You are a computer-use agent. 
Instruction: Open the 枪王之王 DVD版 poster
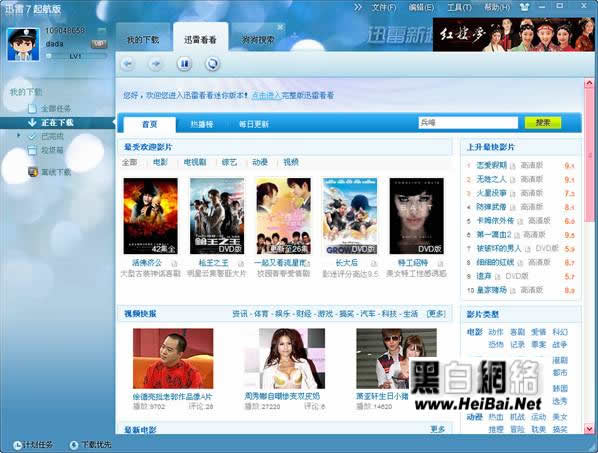click(217, 216)
